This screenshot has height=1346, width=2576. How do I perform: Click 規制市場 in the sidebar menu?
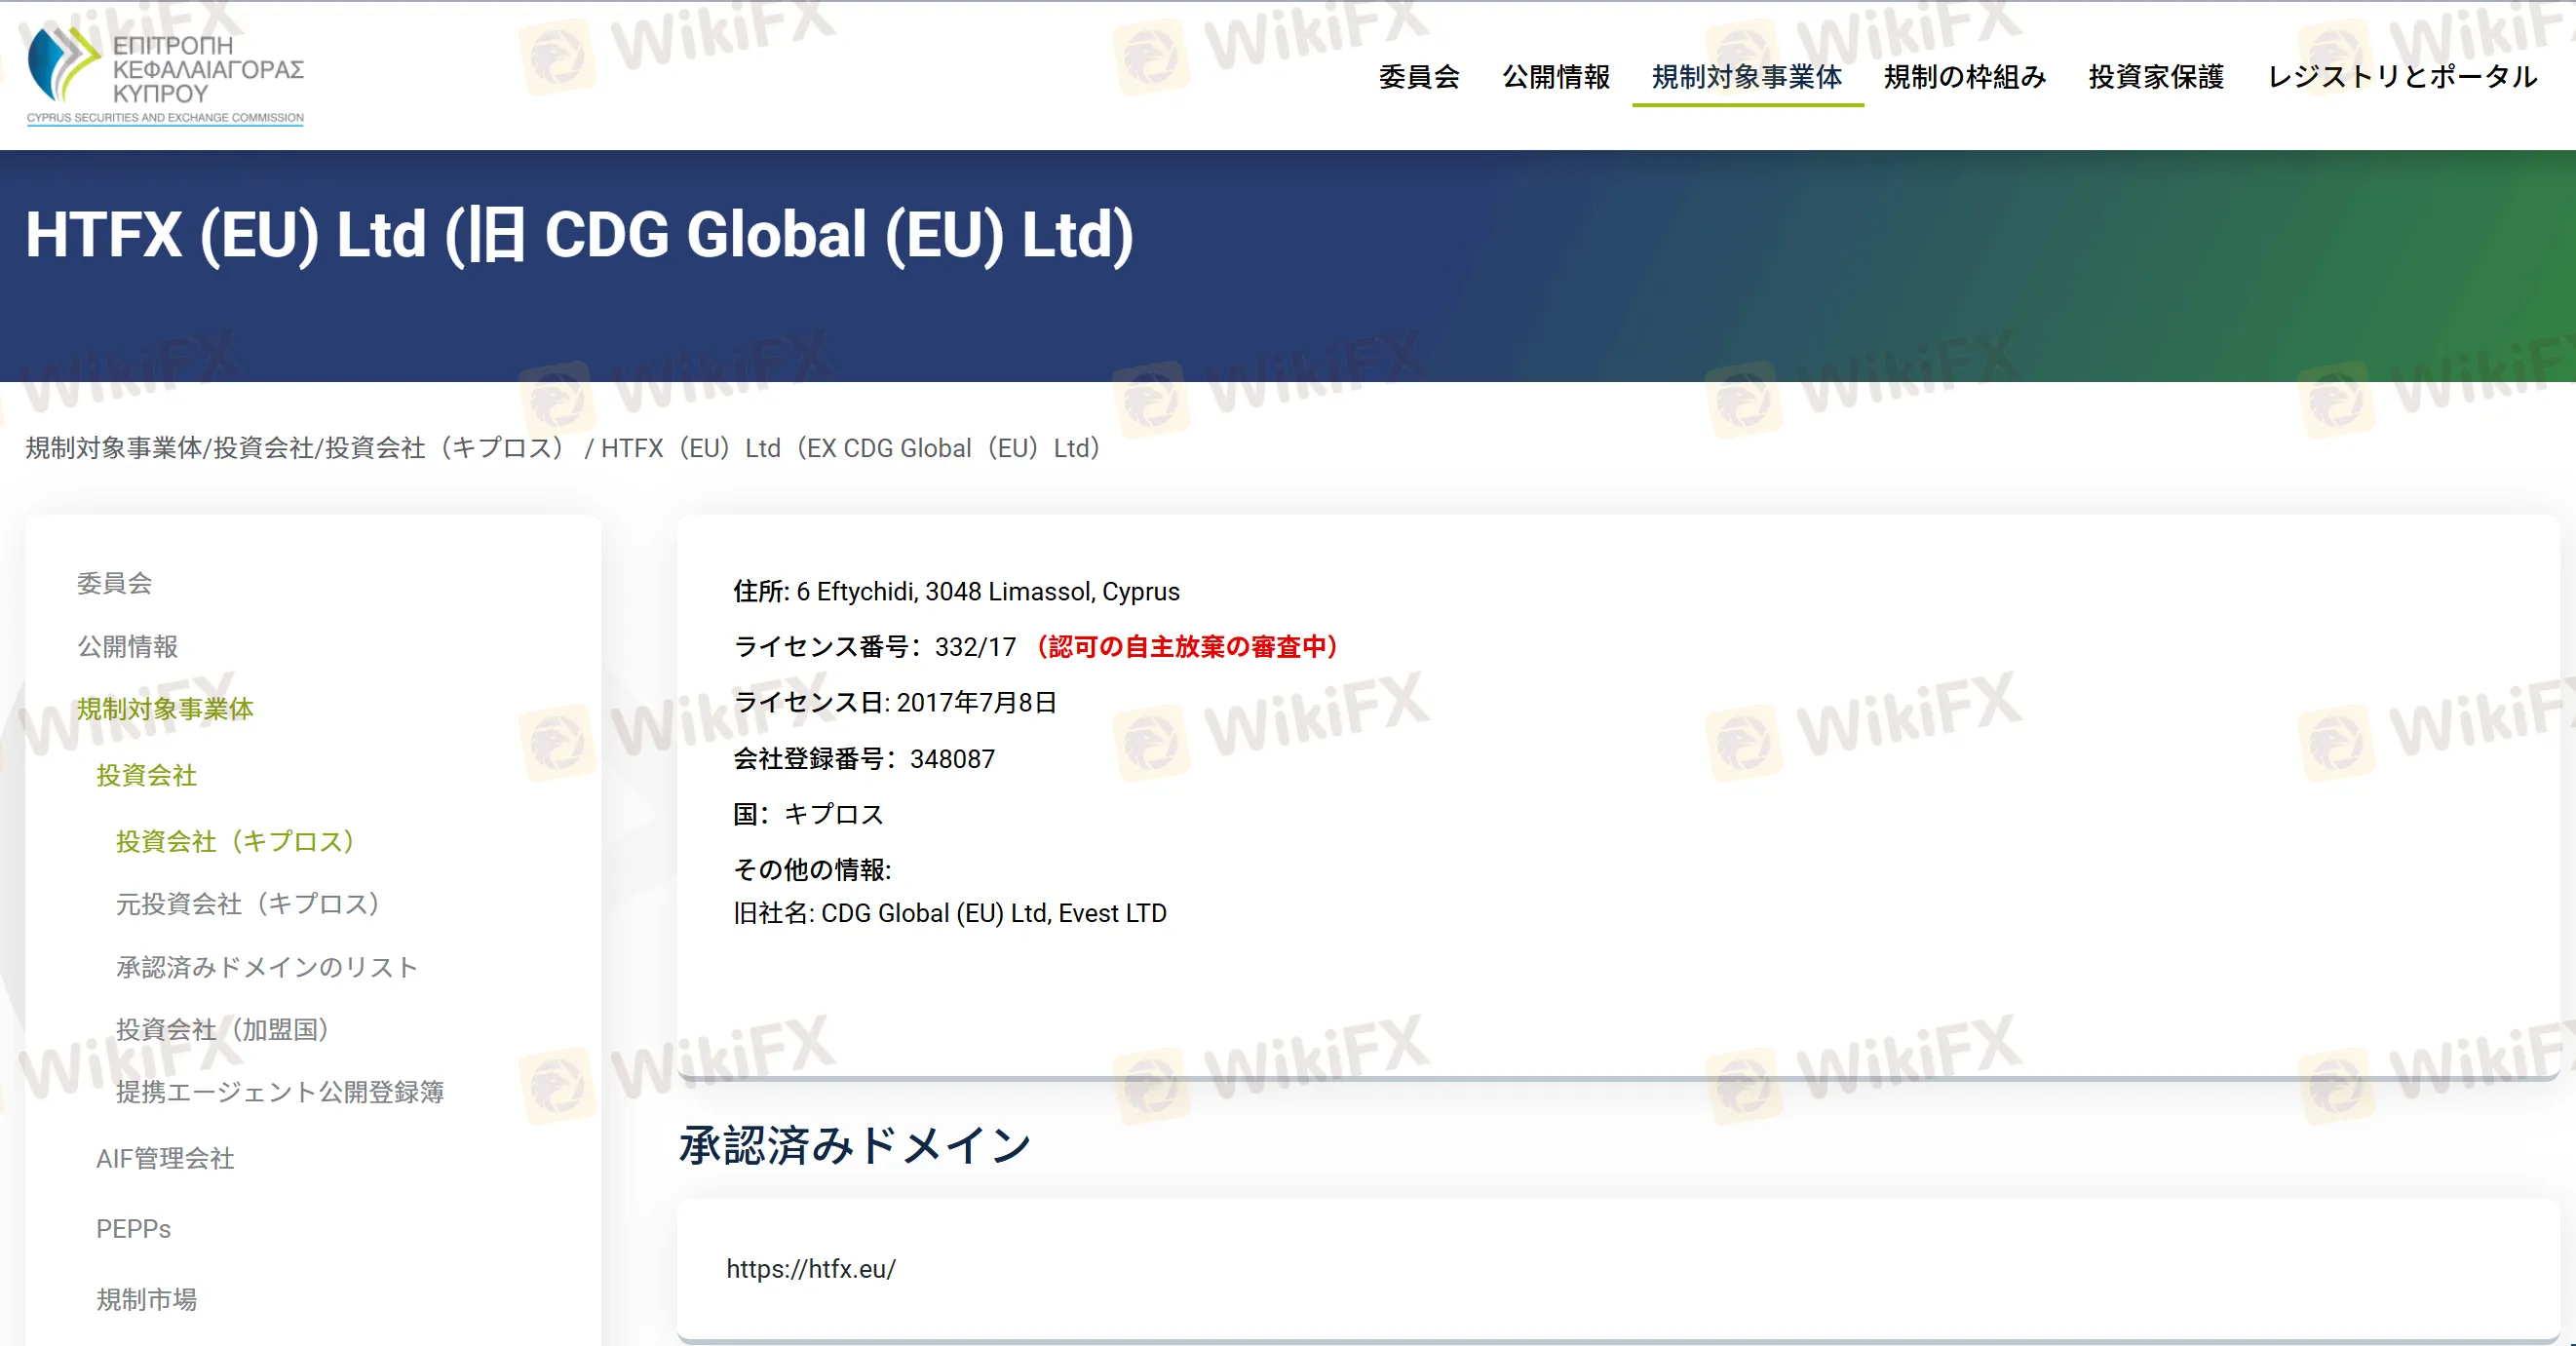coord(146,1299)
